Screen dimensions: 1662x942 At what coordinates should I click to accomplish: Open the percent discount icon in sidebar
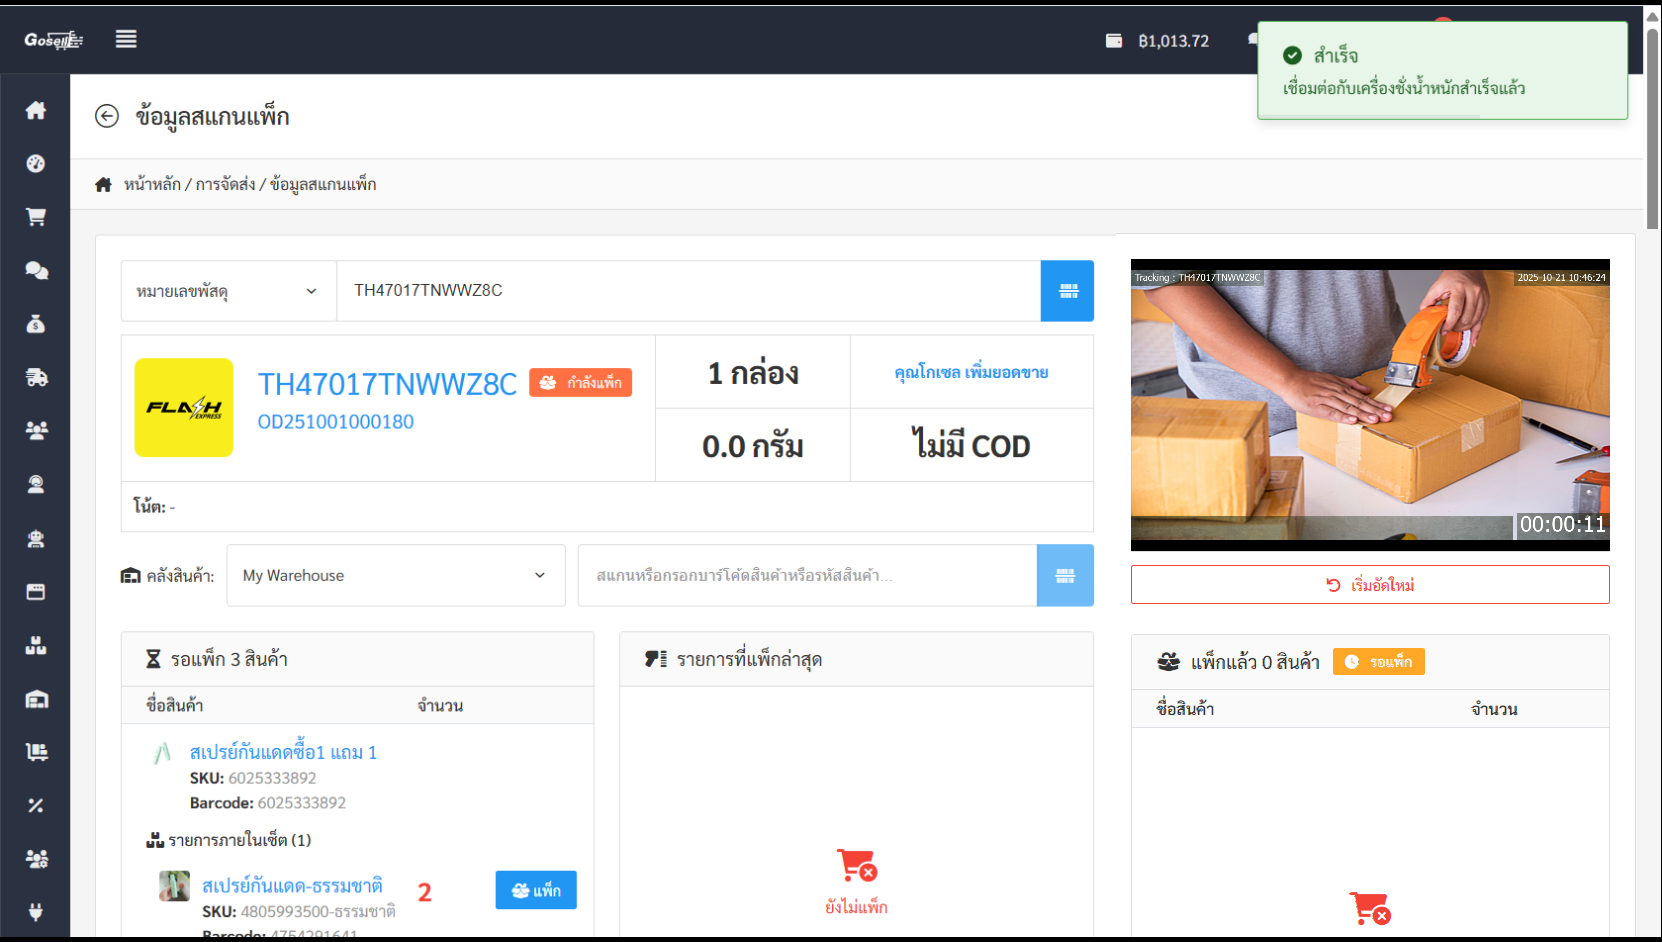tap(36, 805)
